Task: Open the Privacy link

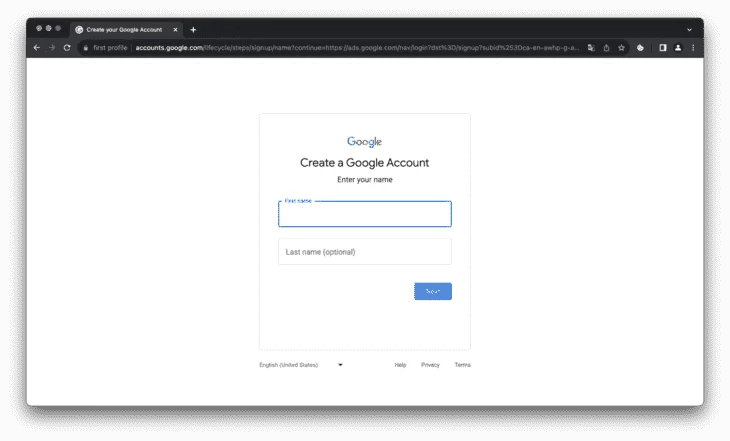Action: [x=430, y=365]
